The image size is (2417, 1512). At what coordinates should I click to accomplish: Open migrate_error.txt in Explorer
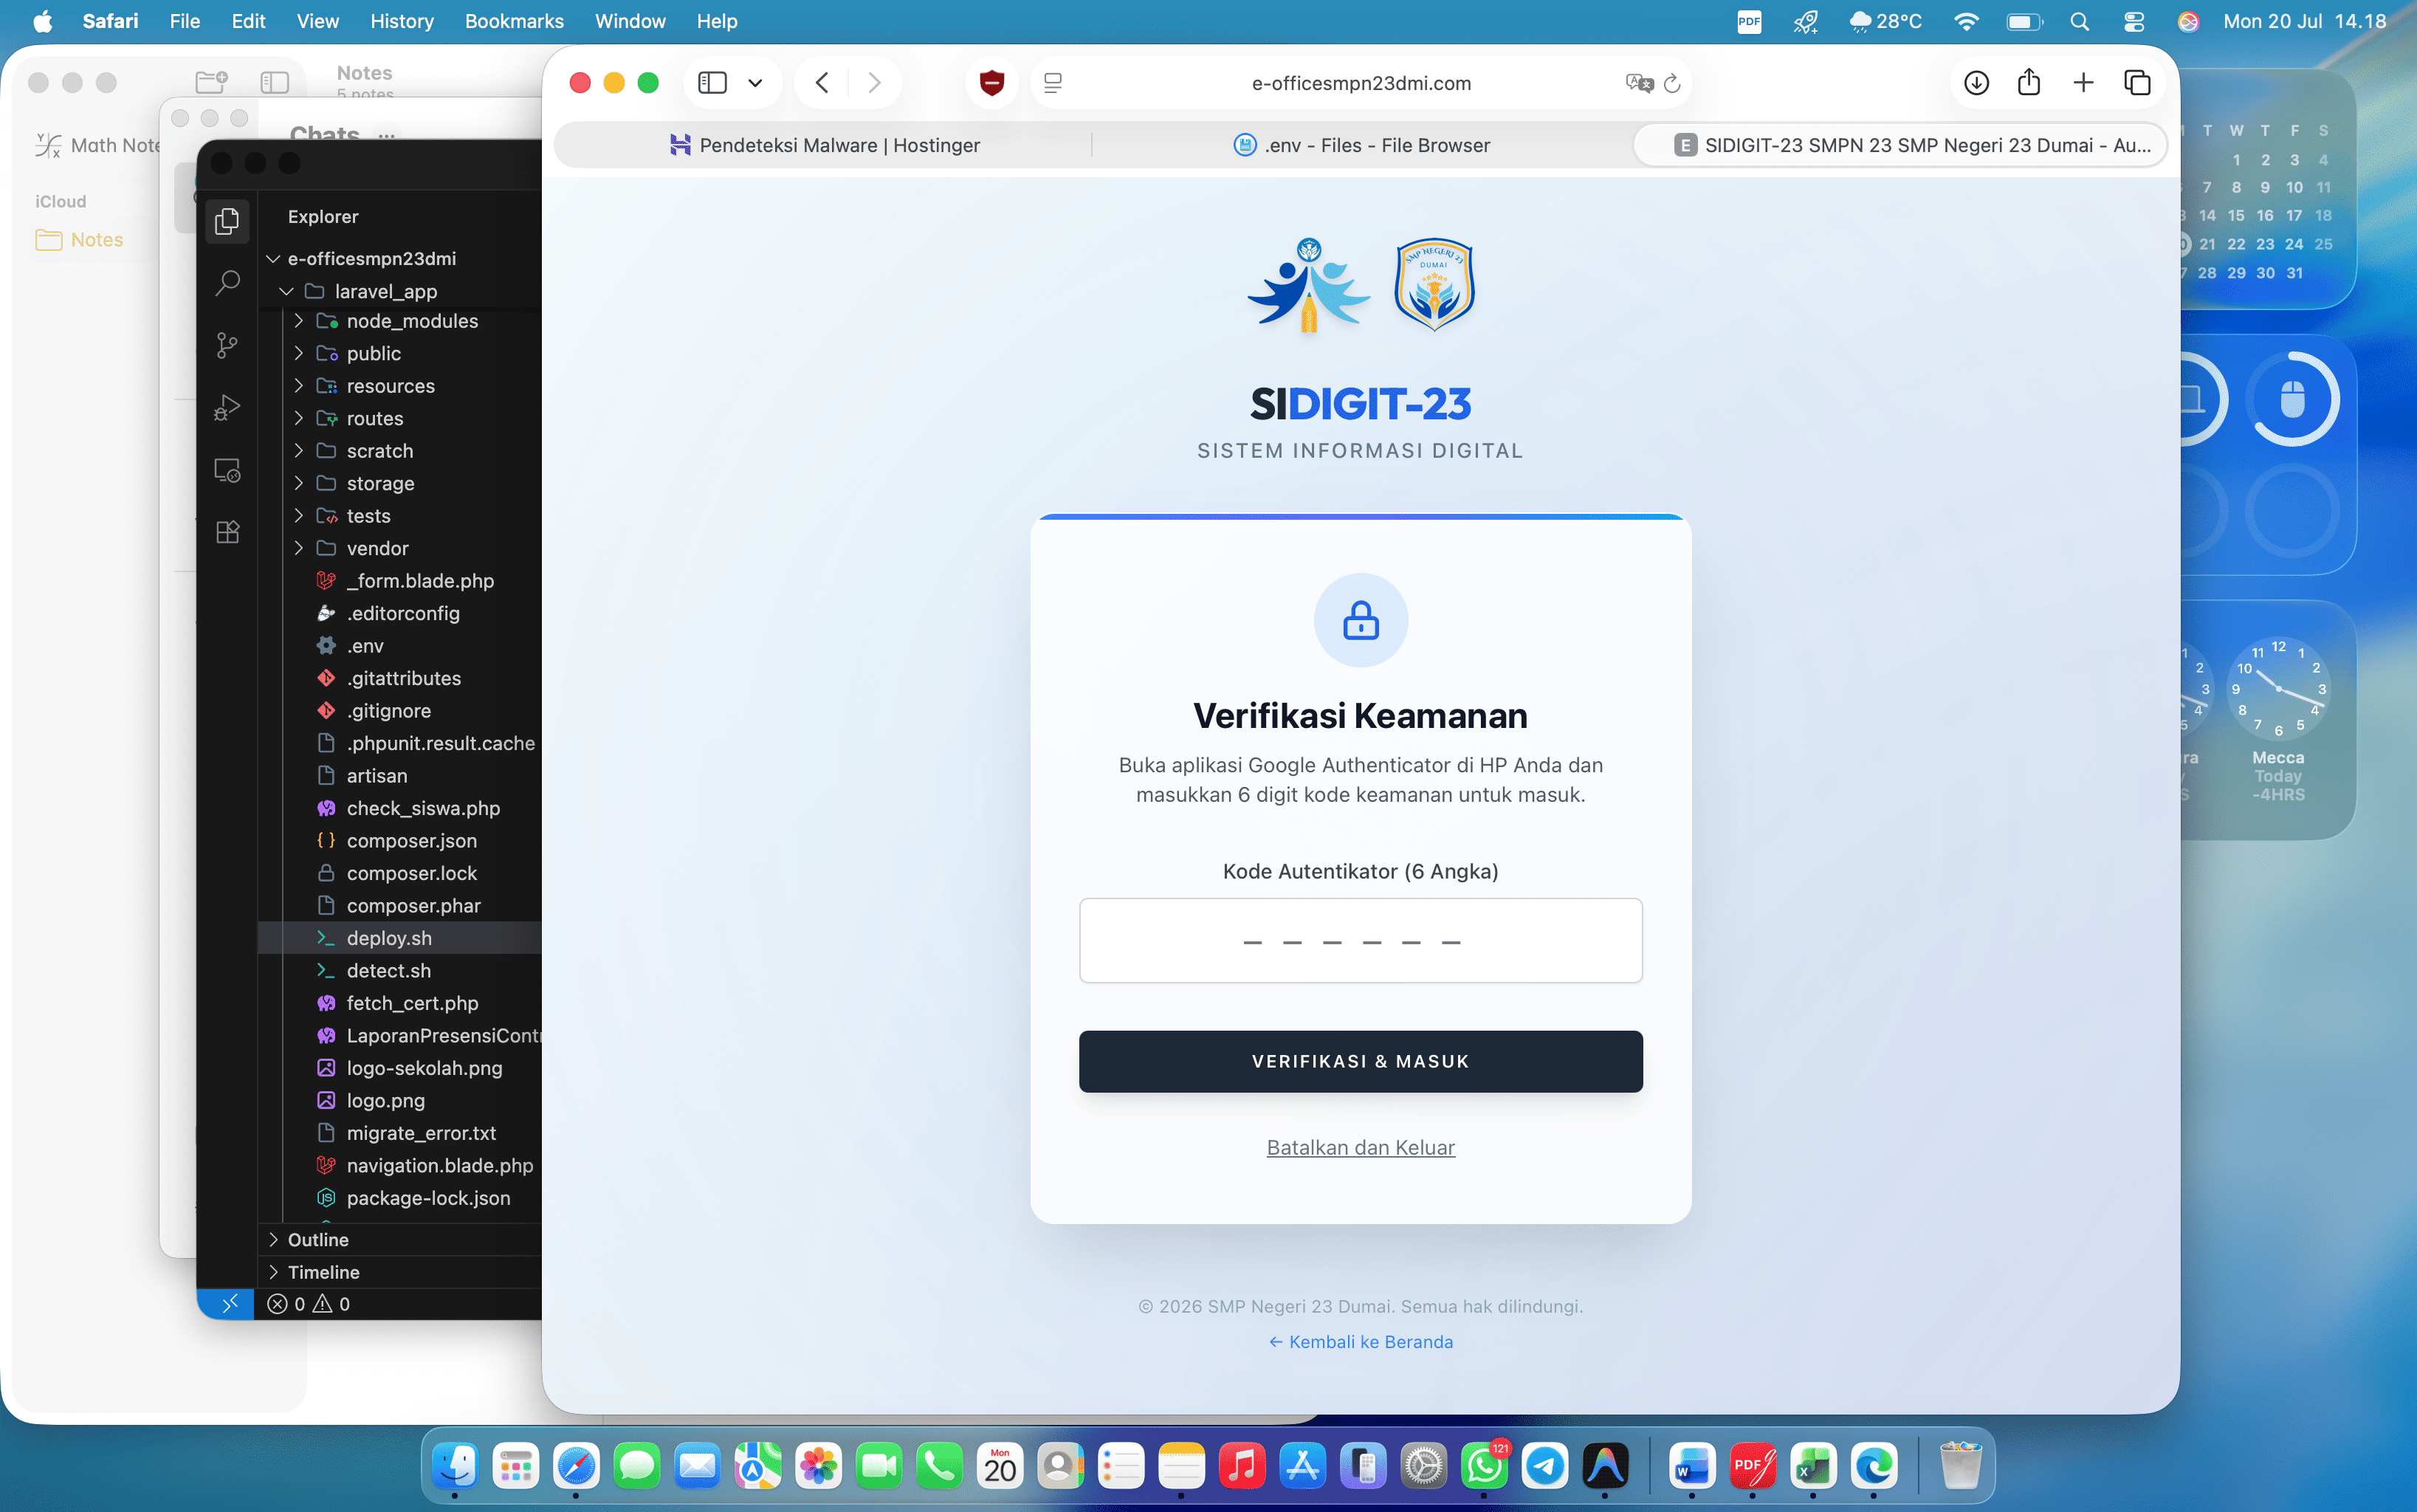pyautogui.click(x=400, y=1133)
